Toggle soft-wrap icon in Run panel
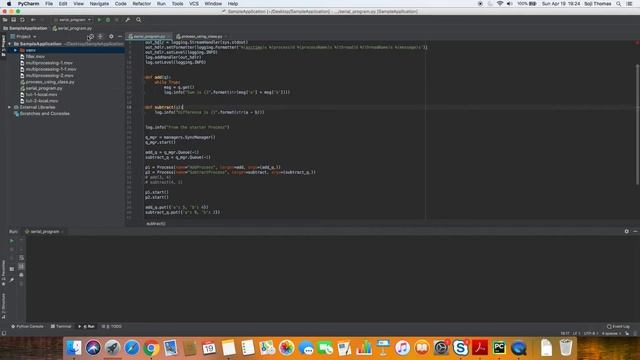 [x=21, y=258]
